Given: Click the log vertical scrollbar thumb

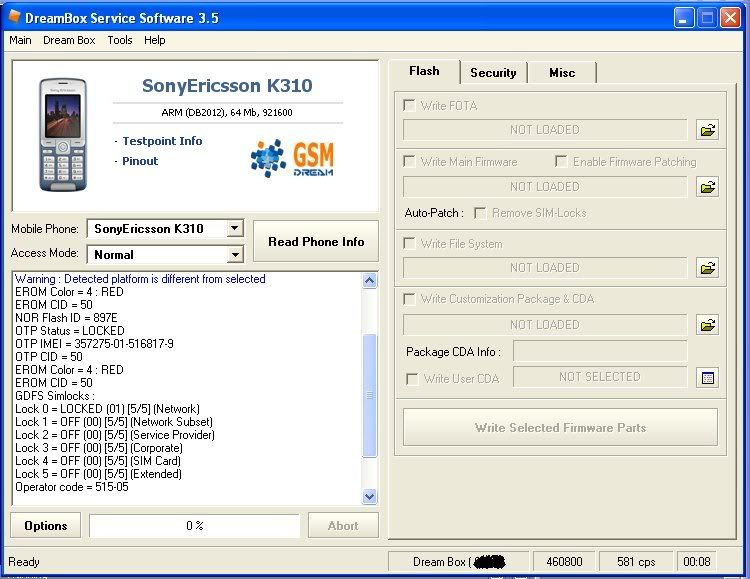Looking at the screenshot, I should click(x=369, y=395).
